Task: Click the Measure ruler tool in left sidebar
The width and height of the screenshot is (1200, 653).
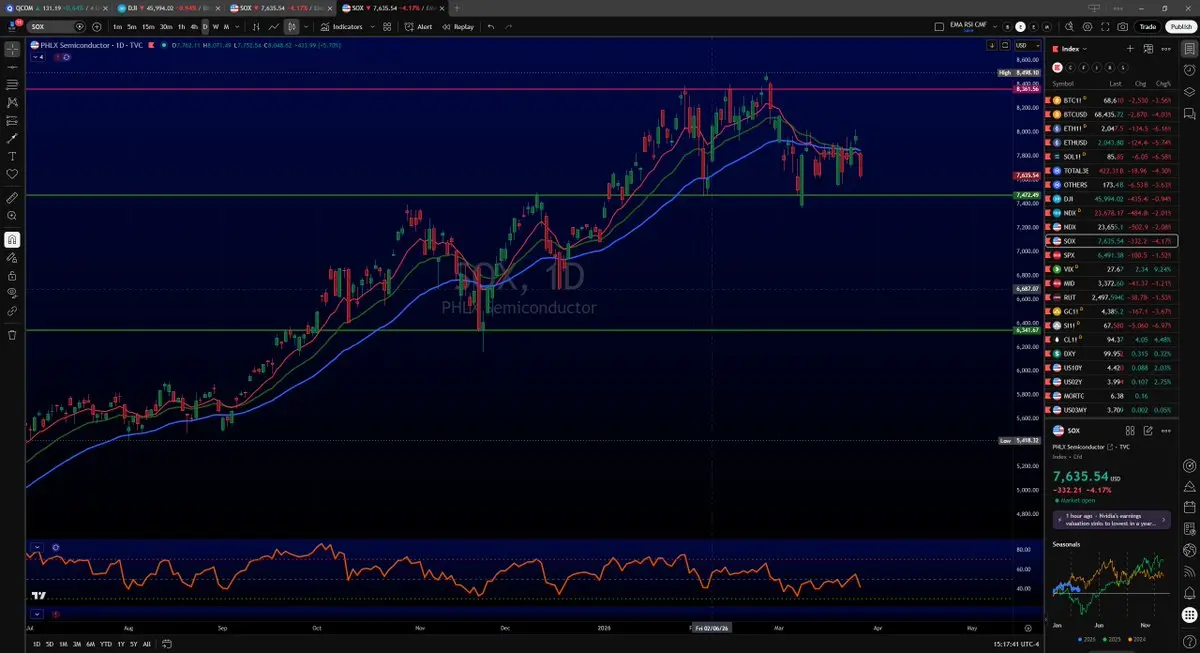Action: pyautogui.click(x=12, y=197)
